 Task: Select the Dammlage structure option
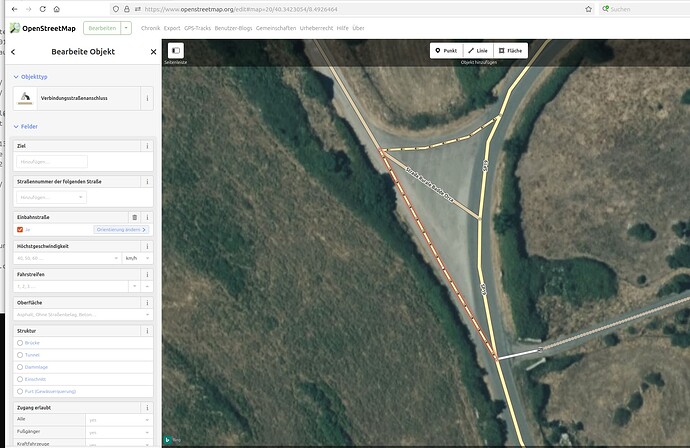[x=20, y=367]
